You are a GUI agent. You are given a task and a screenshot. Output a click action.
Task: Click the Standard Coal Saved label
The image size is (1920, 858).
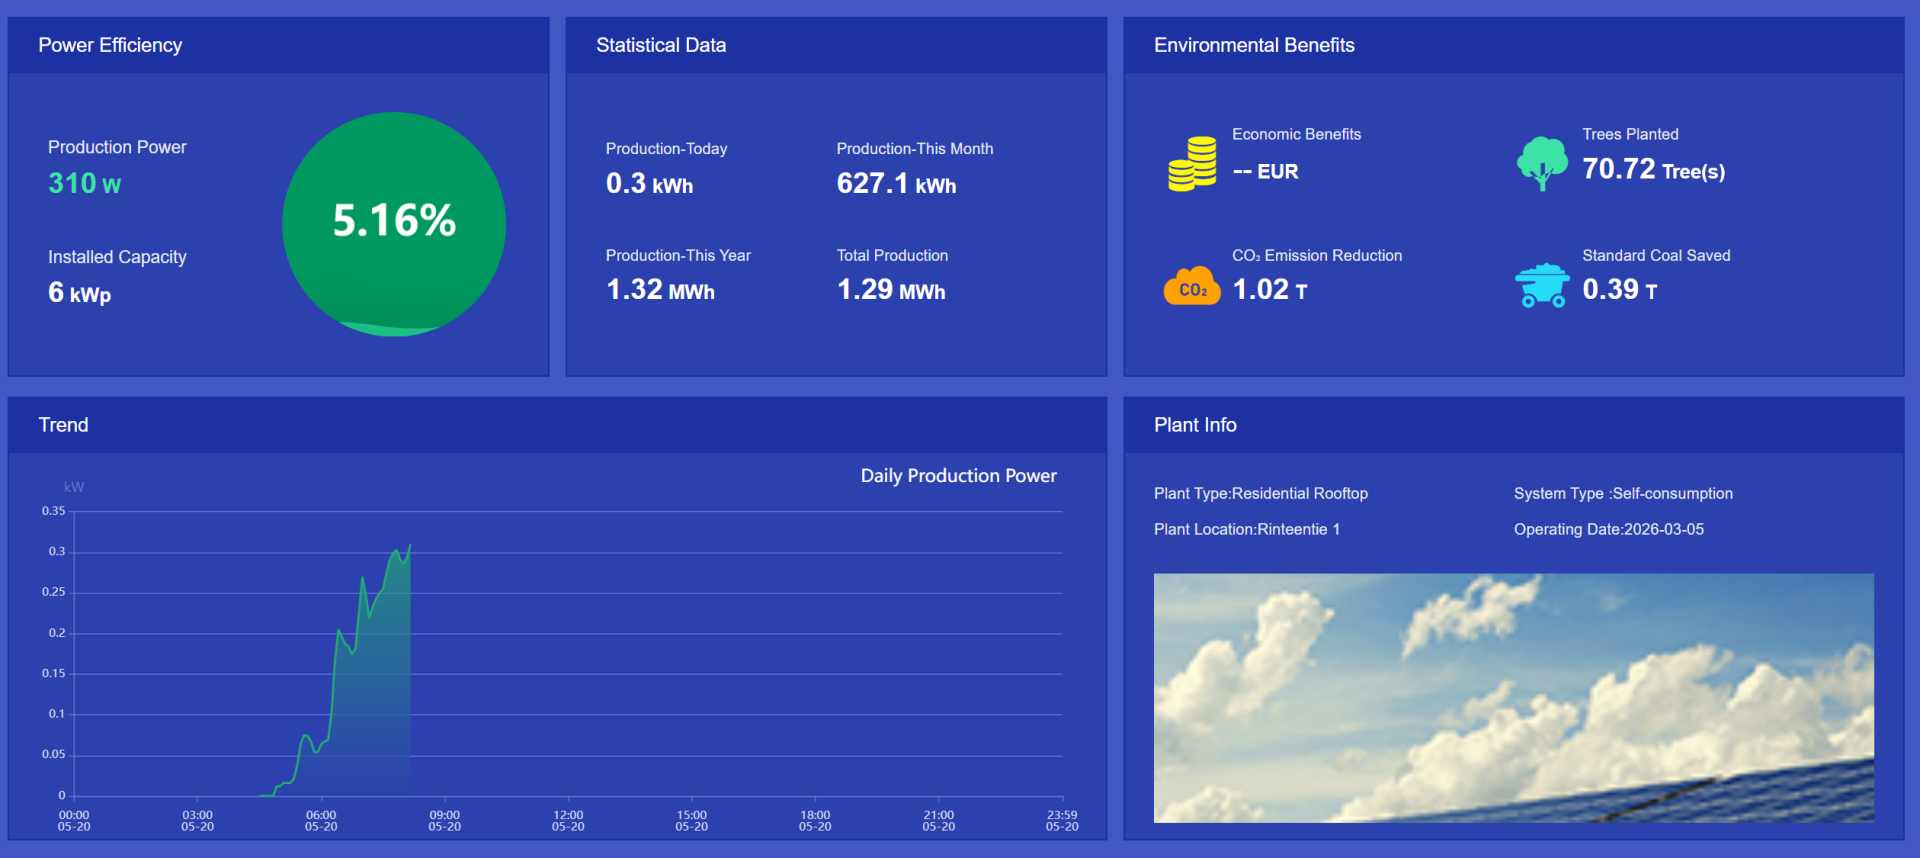1656,255
